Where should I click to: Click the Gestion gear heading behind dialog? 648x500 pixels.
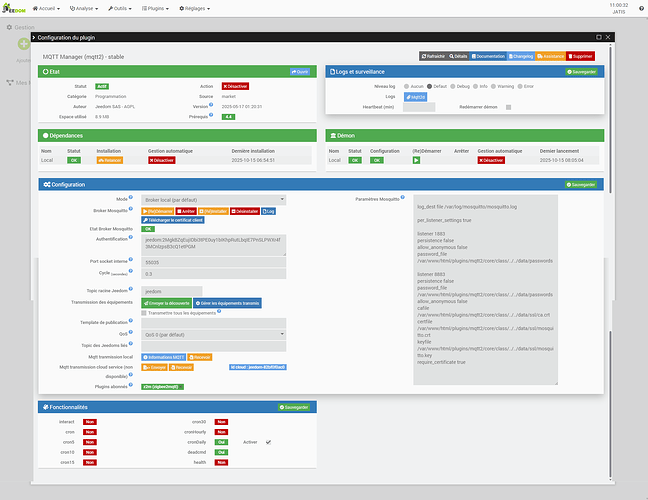pyautogui.click(x=20, y=27)
